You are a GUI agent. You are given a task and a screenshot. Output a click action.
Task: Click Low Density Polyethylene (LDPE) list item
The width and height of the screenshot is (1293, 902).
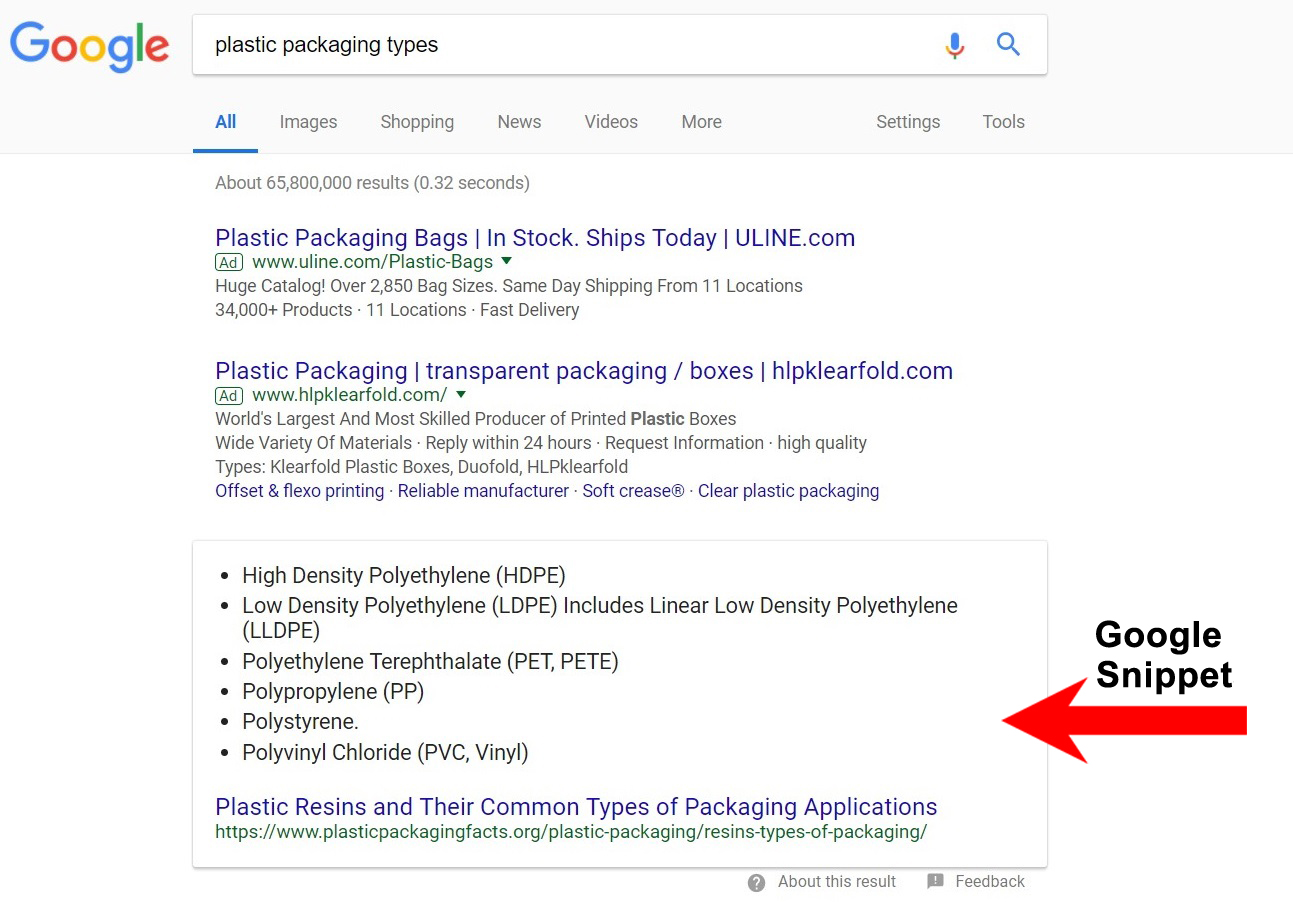click(600, 618)
